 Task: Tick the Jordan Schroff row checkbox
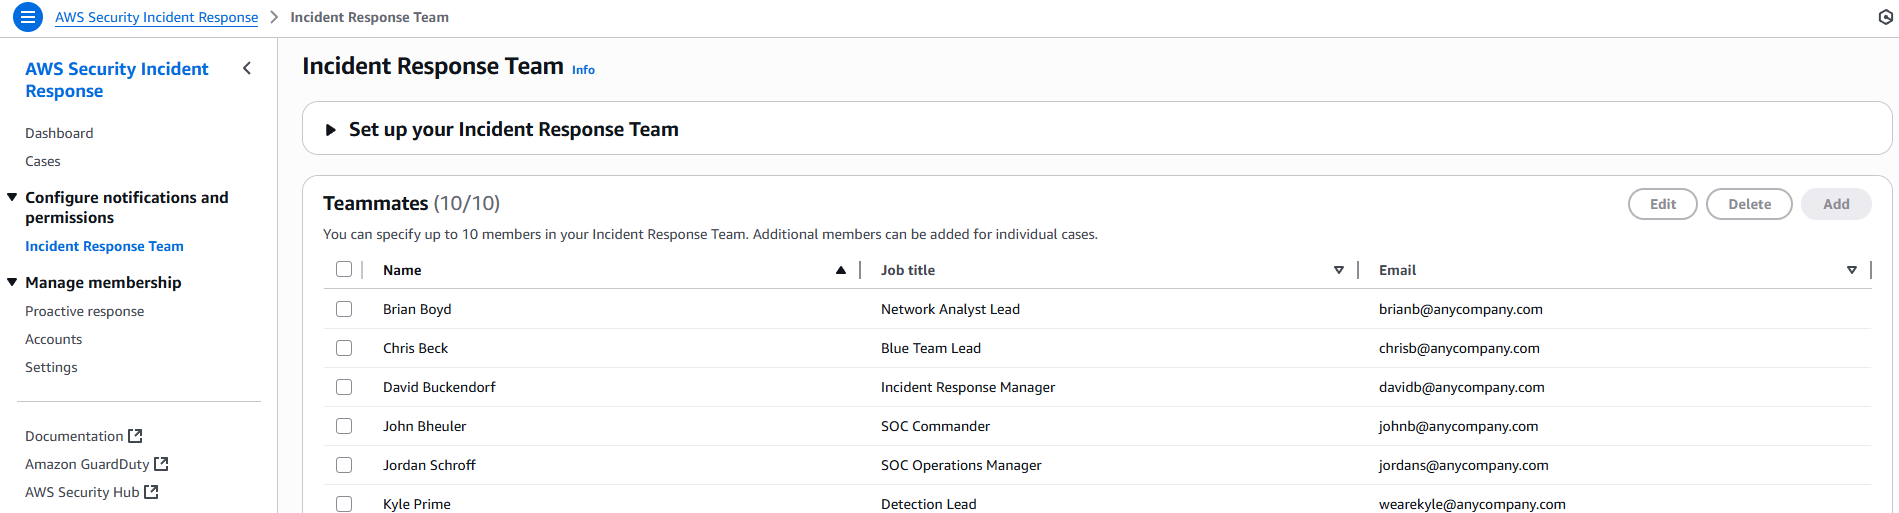(344, 465)
